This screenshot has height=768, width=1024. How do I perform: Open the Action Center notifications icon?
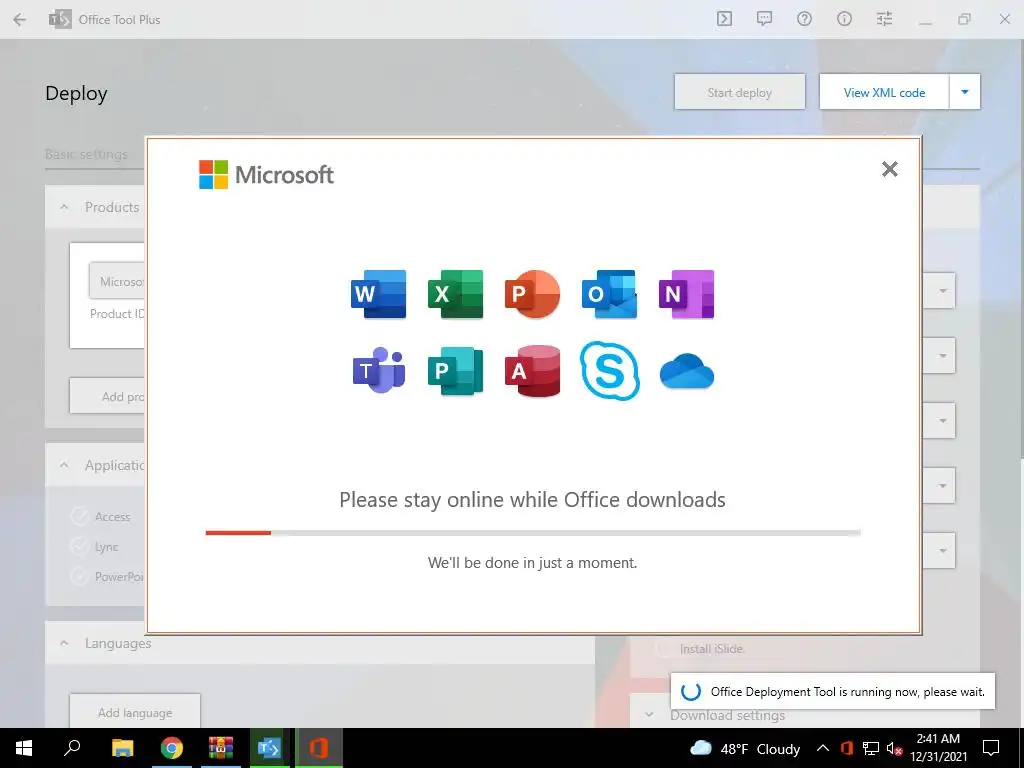coord(991,748)
